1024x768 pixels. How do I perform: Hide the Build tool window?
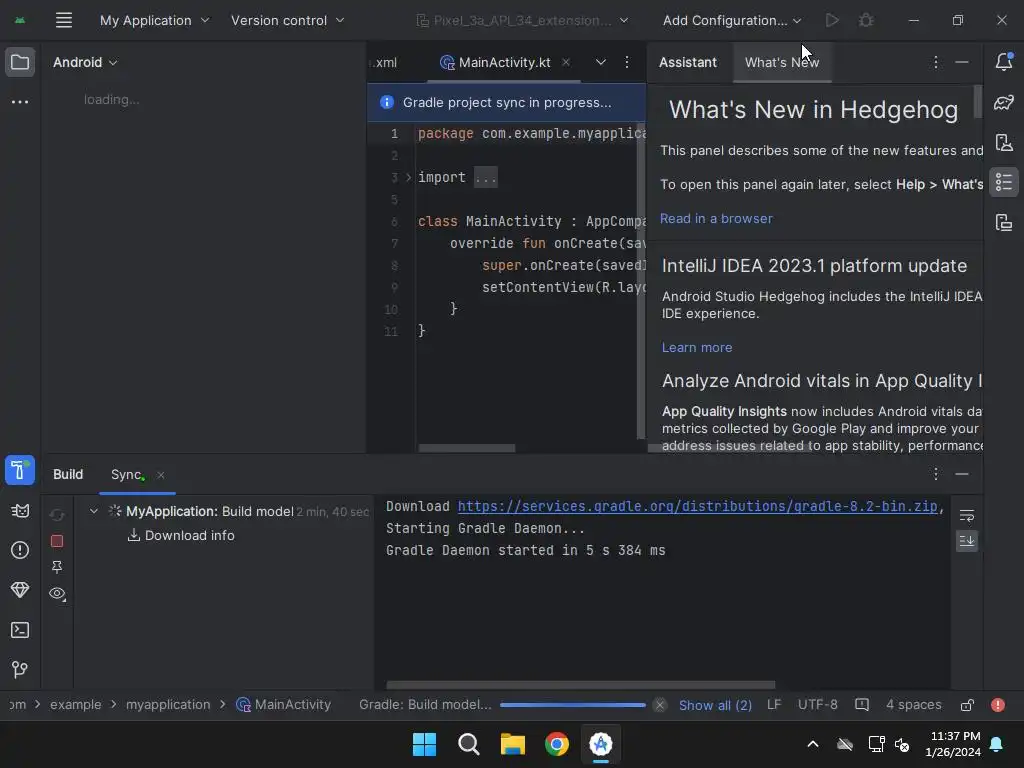coord(961,474)
